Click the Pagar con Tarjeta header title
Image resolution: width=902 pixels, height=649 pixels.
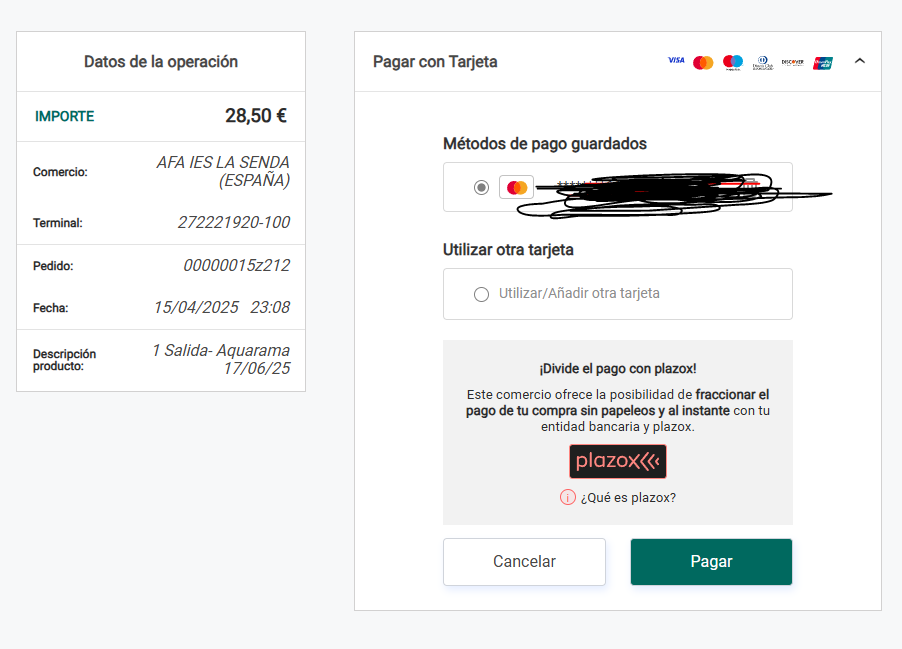(435, 62)
